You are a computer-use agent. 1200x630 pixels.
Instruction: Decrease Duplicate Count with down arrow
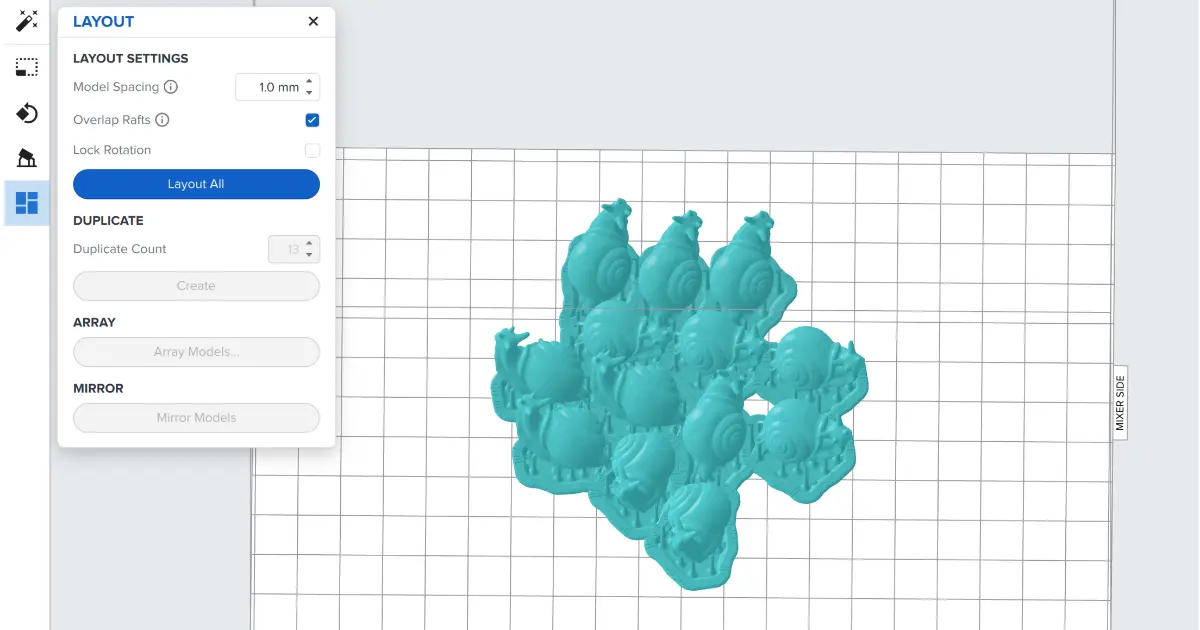pyautogui.click(x=310, y=255)
